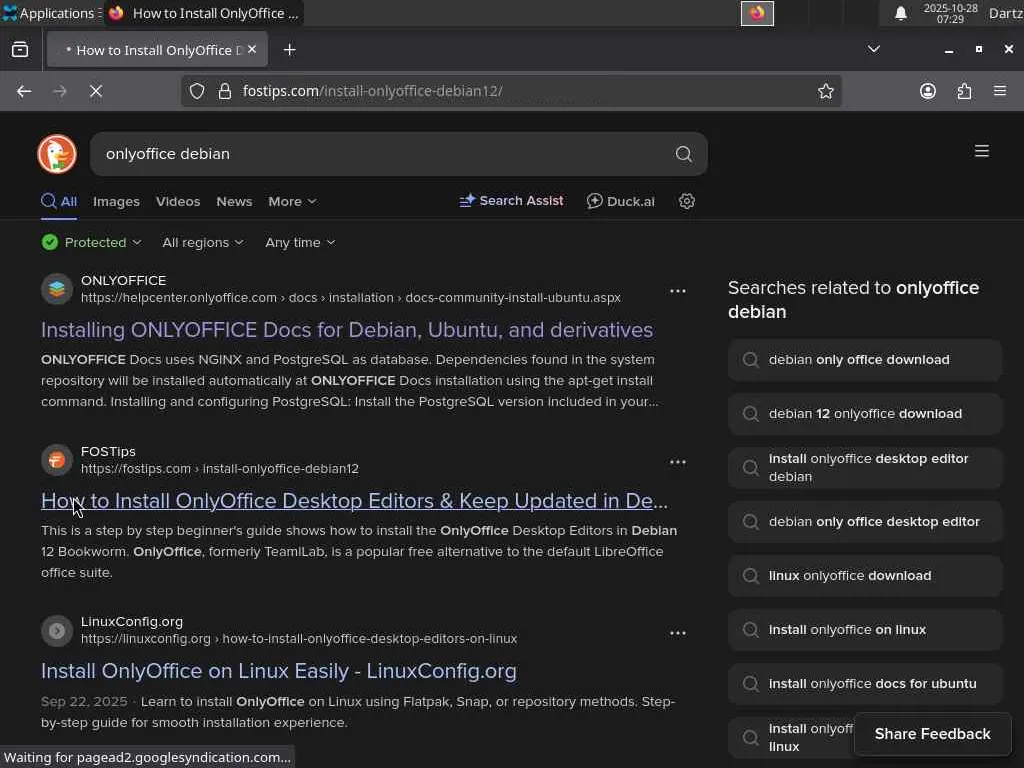The height and width of the screenshot is (768, 1024).
Task: Click the helpcenter.onlyoffice.com URL text
Action: [351, 298]
